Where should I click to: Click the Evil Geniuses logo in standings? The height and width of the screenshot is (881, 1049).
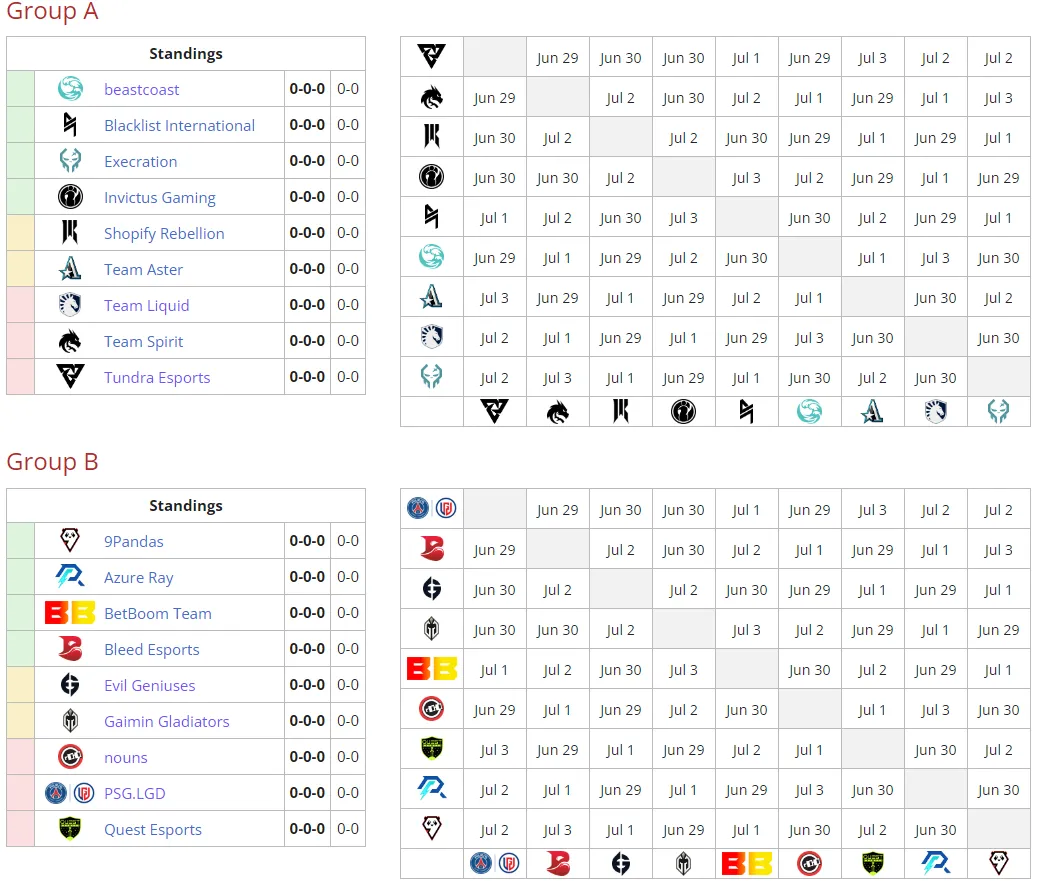tap(70, 685)
